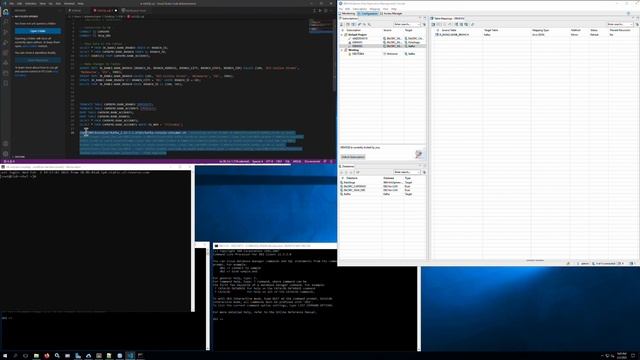Collapse the Default Project node in Subscriptions tree
Image resolution: width=640 pixels, height=360 pixels.
pyautogui.click(x=342, y=35)
